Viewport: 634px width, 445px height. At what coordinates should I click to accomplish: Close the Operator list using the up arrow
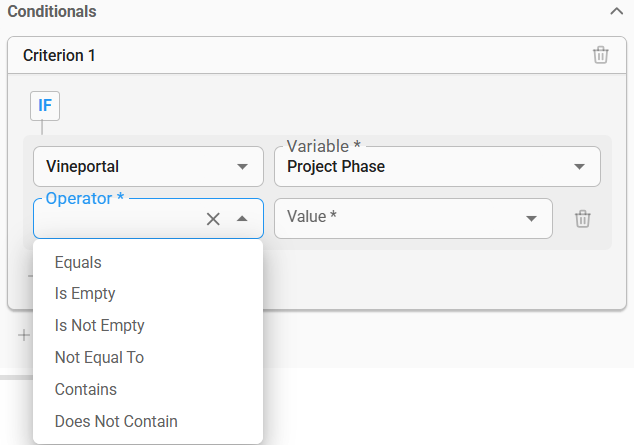242,219
